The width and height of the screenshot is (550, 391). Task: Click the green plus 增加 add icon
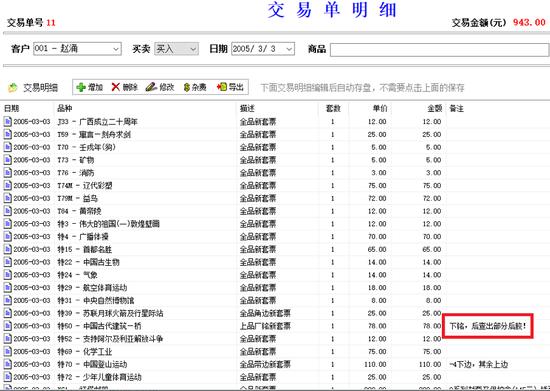pos(81,87)
